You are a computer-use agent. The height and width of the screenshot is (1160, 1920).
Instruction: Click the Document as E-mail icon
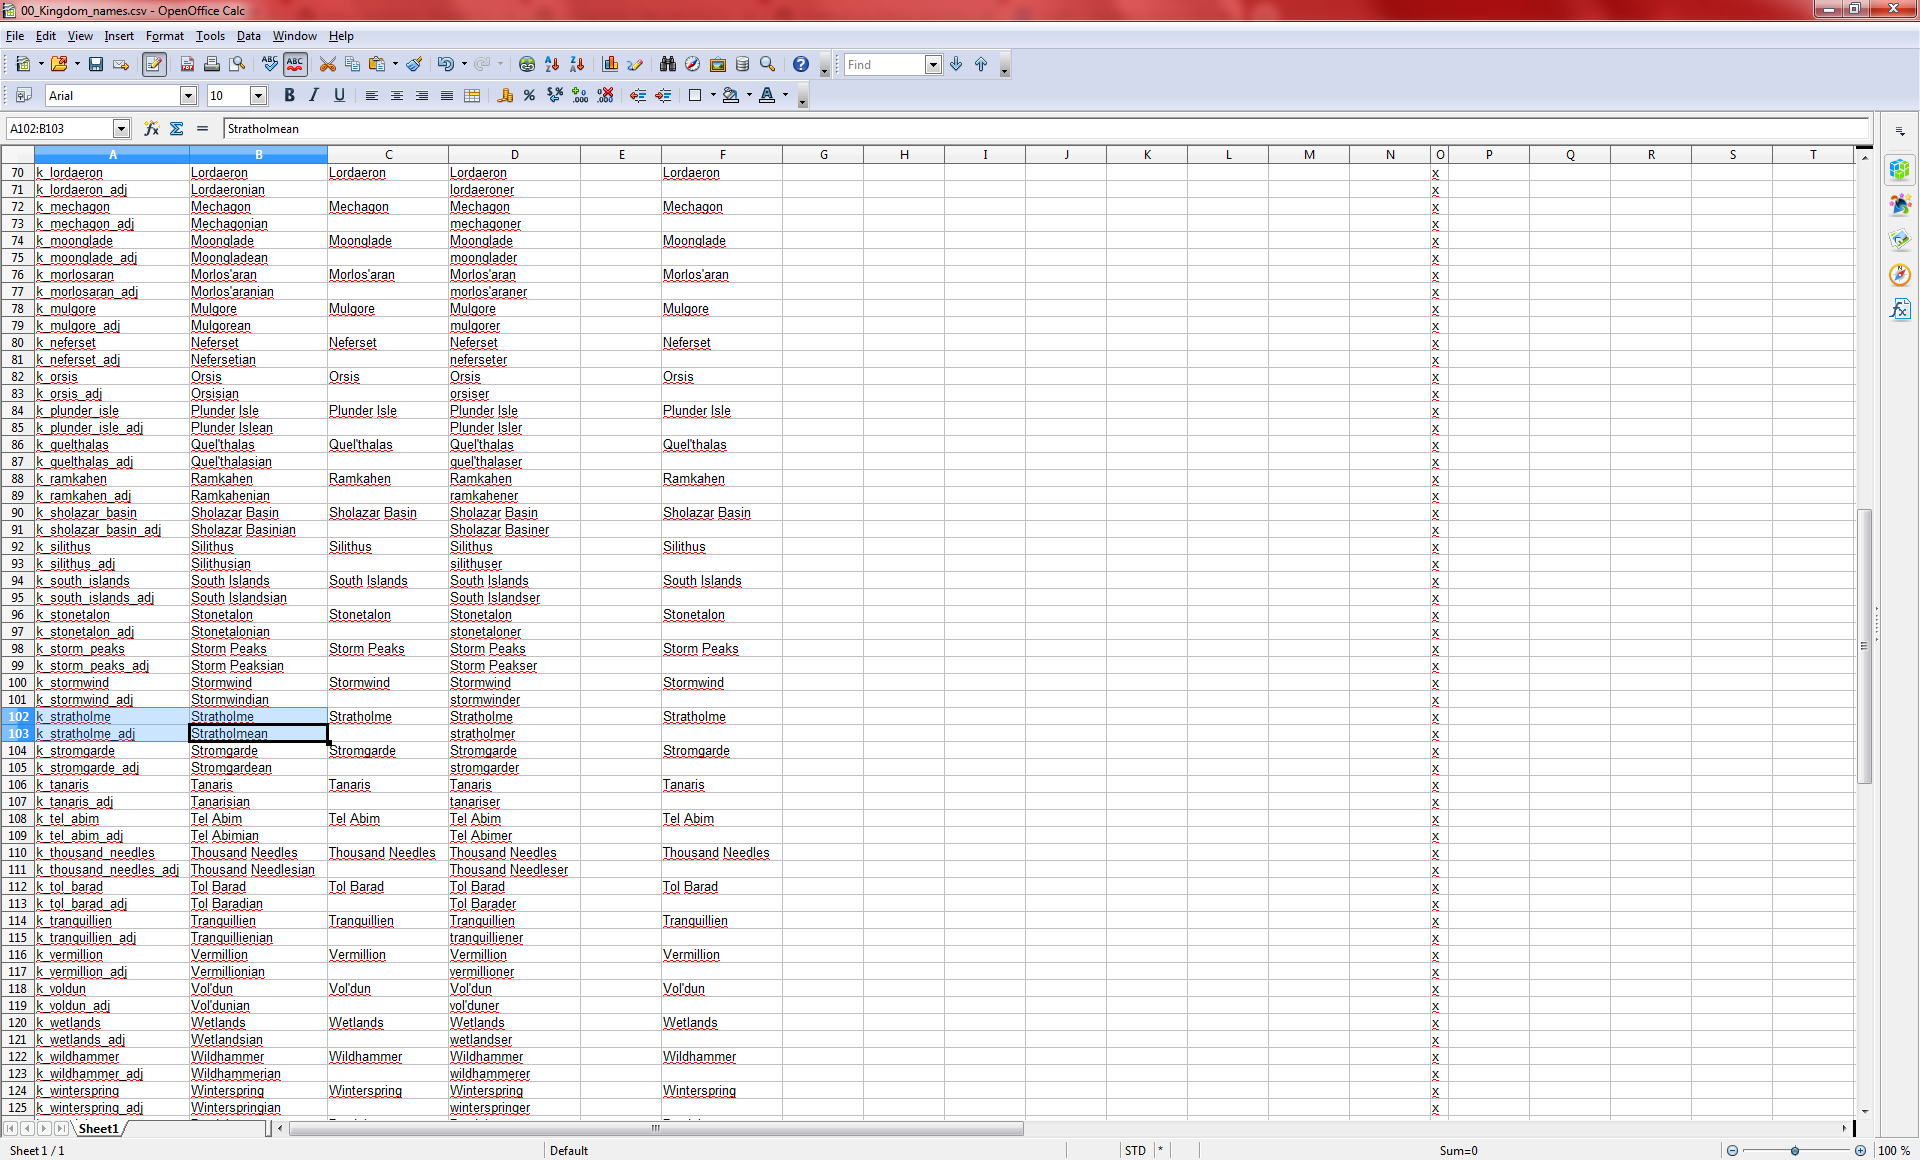[121, 65]
